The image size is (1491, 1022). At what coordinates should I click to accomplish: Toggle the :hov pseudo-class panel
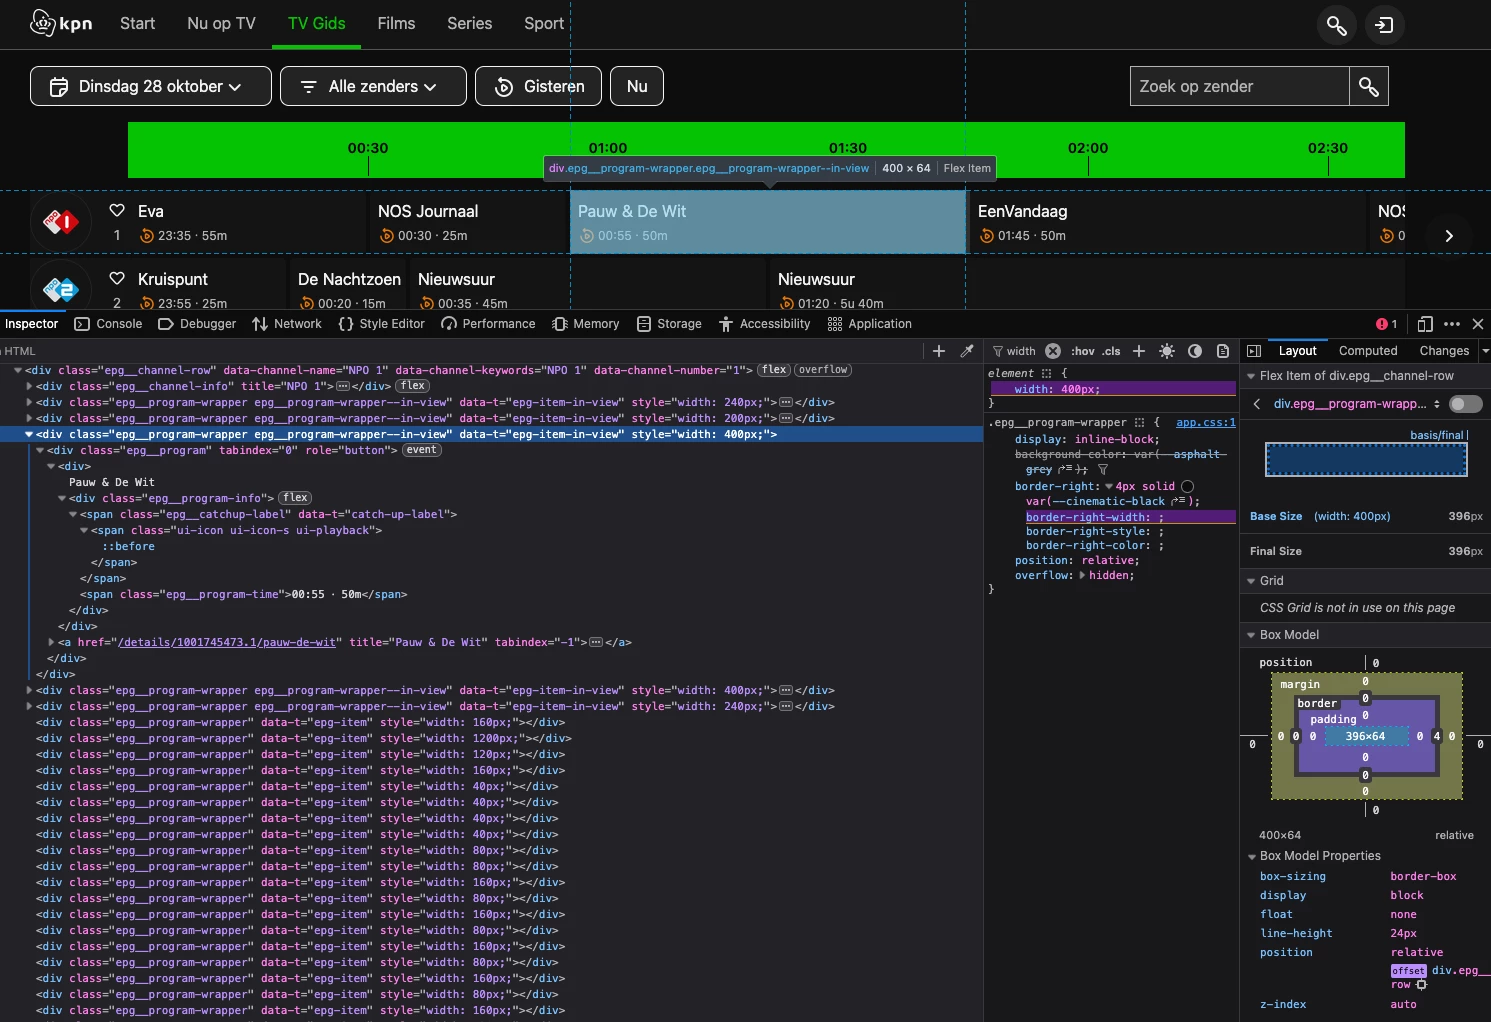pyautogui.click(x=1083, y=351)
